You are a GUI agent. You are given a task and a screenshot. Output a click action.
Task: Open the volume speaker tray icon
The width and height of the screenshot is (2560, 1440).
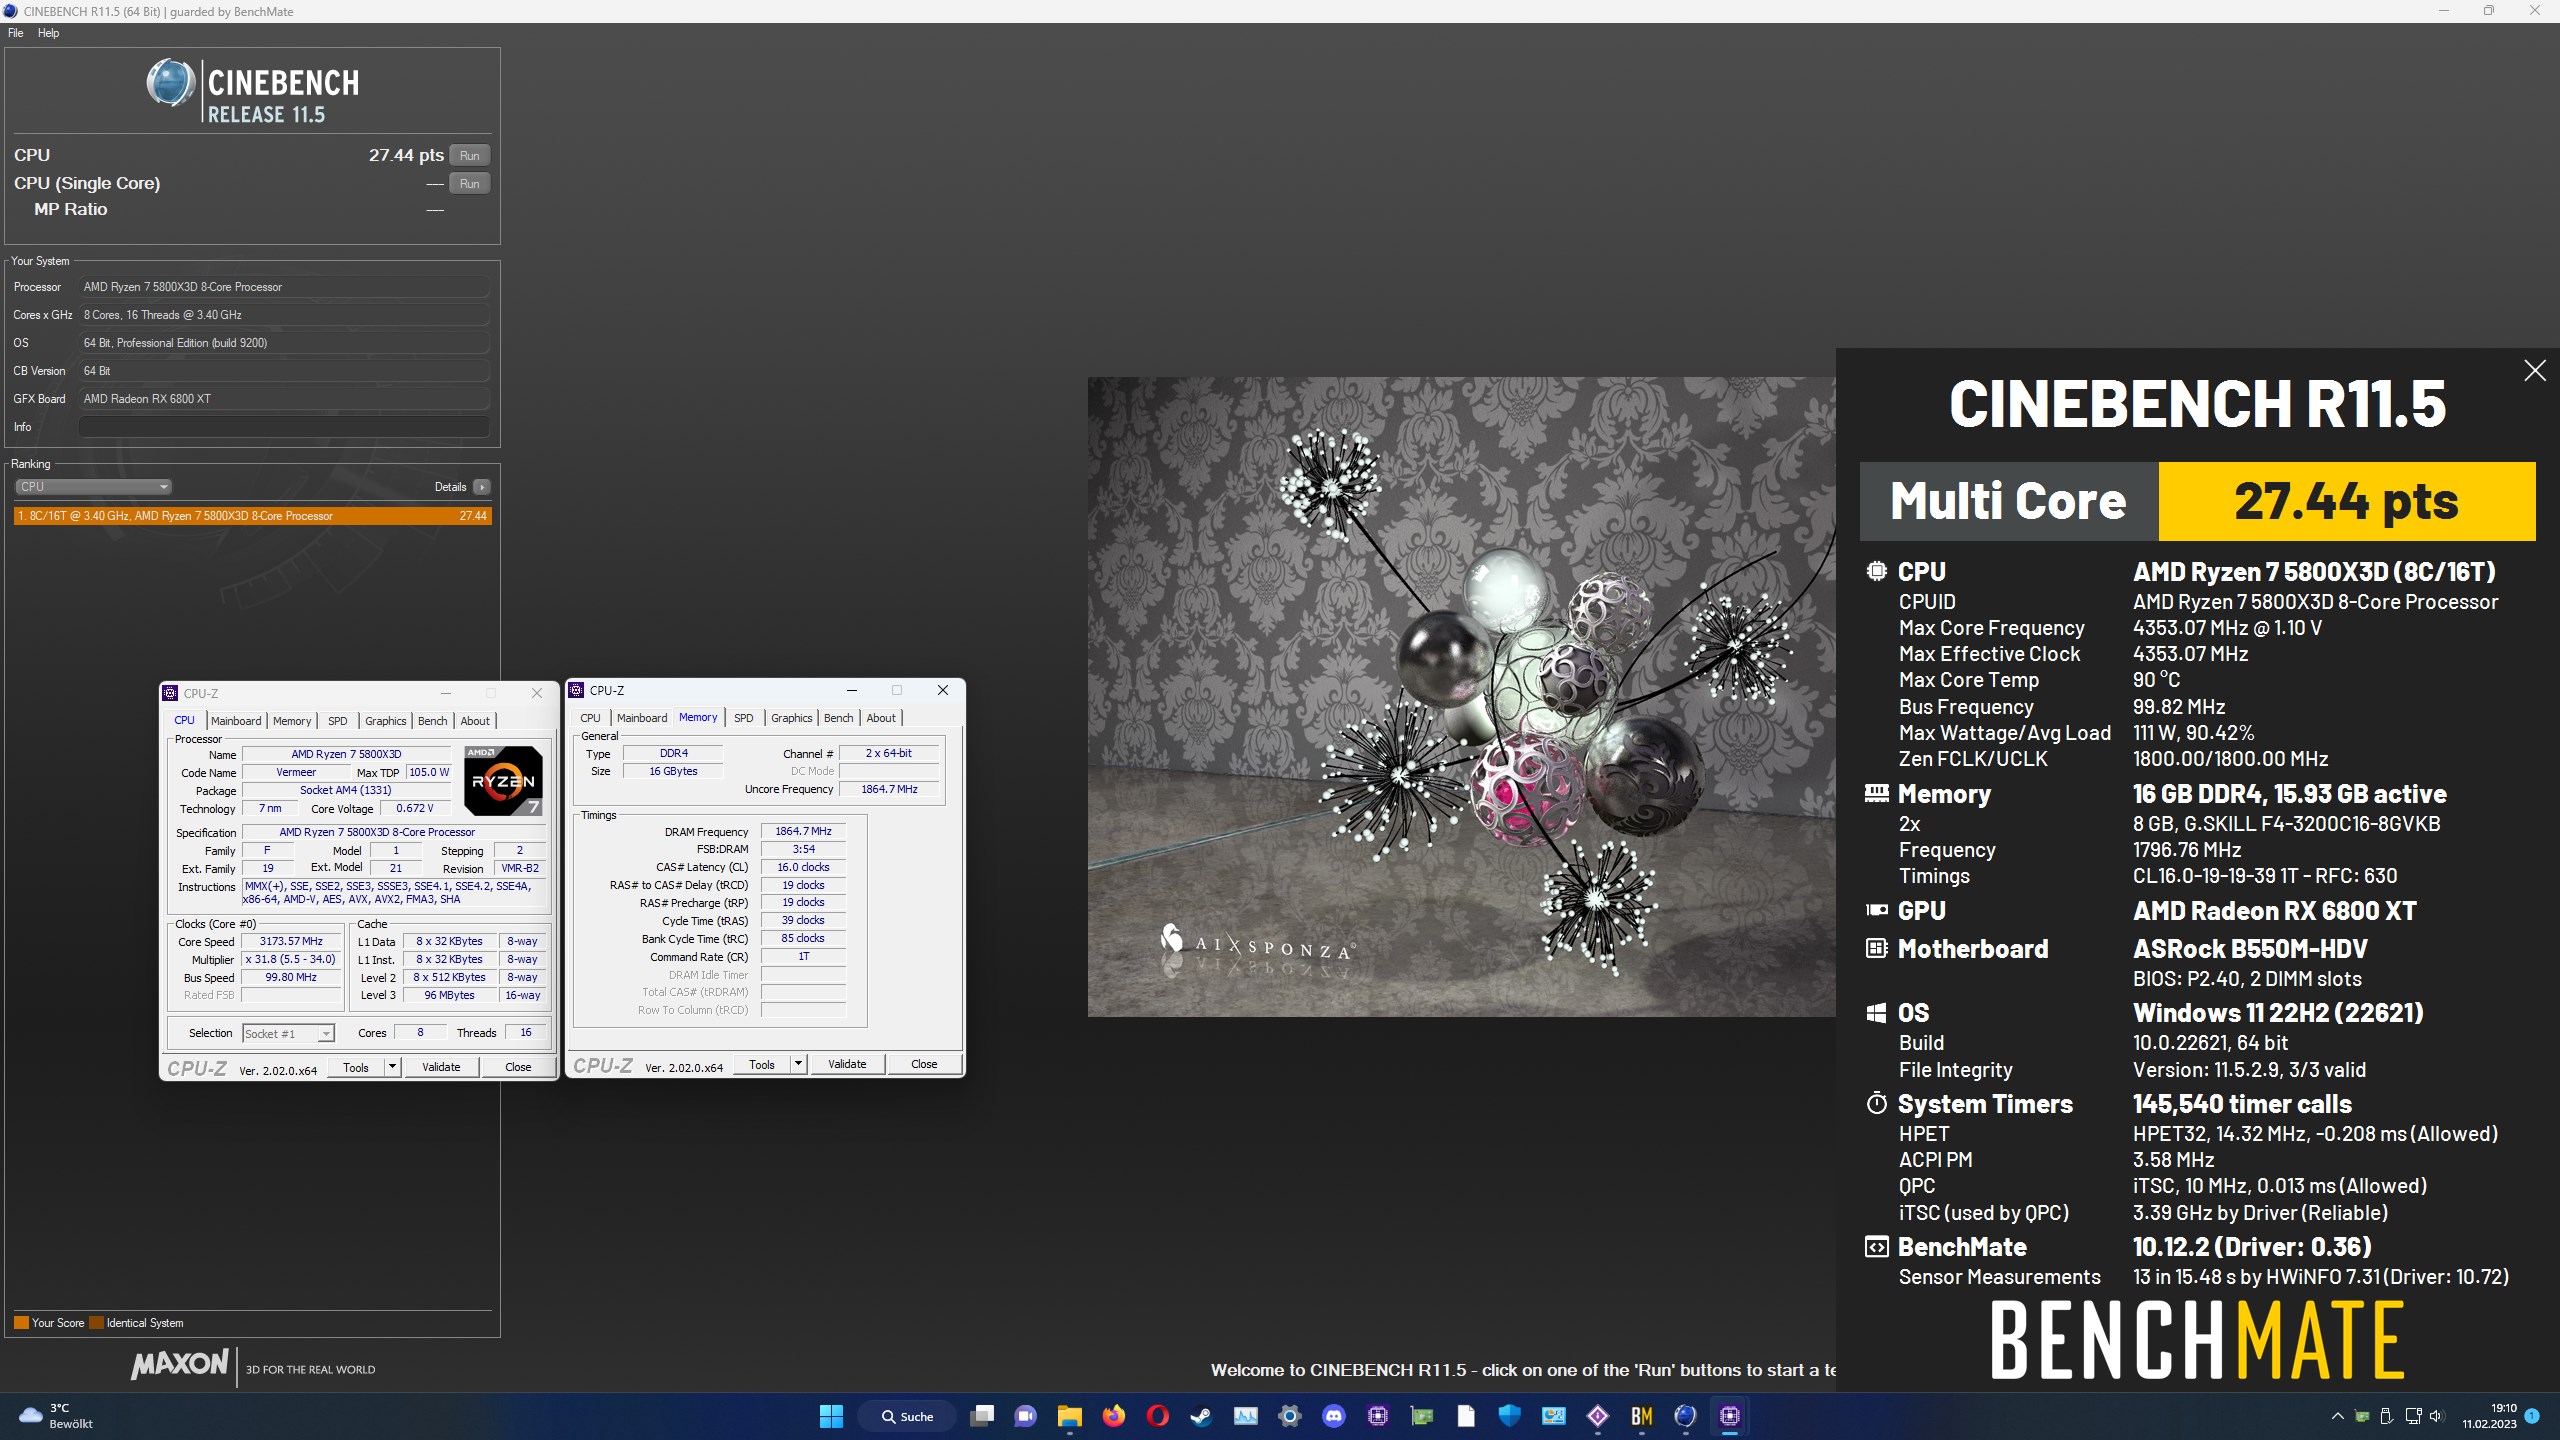click(2437, 1416)
